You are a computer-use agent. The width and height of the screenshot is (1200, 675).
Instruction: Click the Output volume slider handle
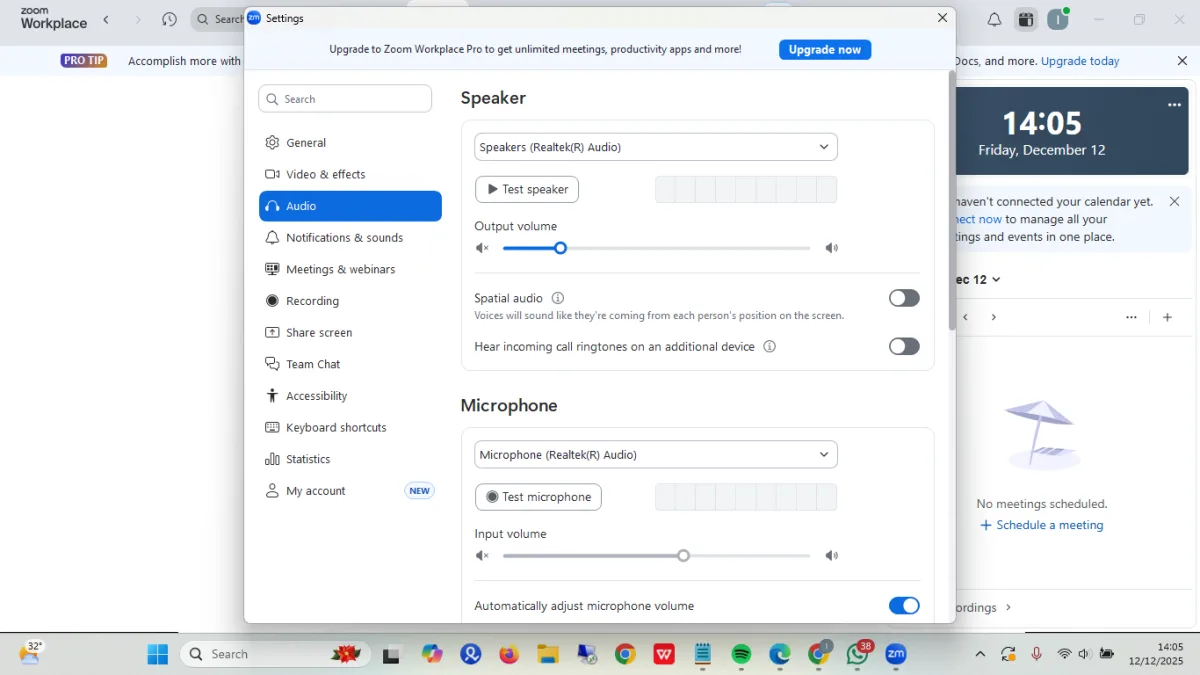click(x=561, y=248)
